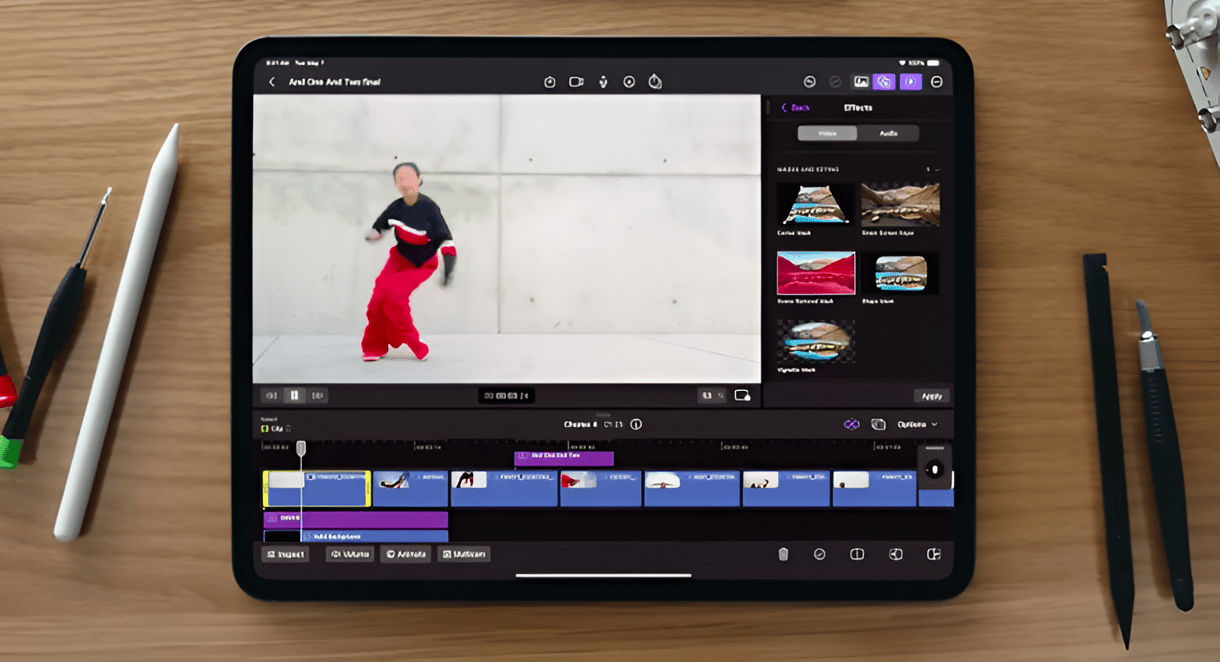
Task: Select the Shape Mask effect thumbnail
Action: pyautogui.click(x=900, y=272)
